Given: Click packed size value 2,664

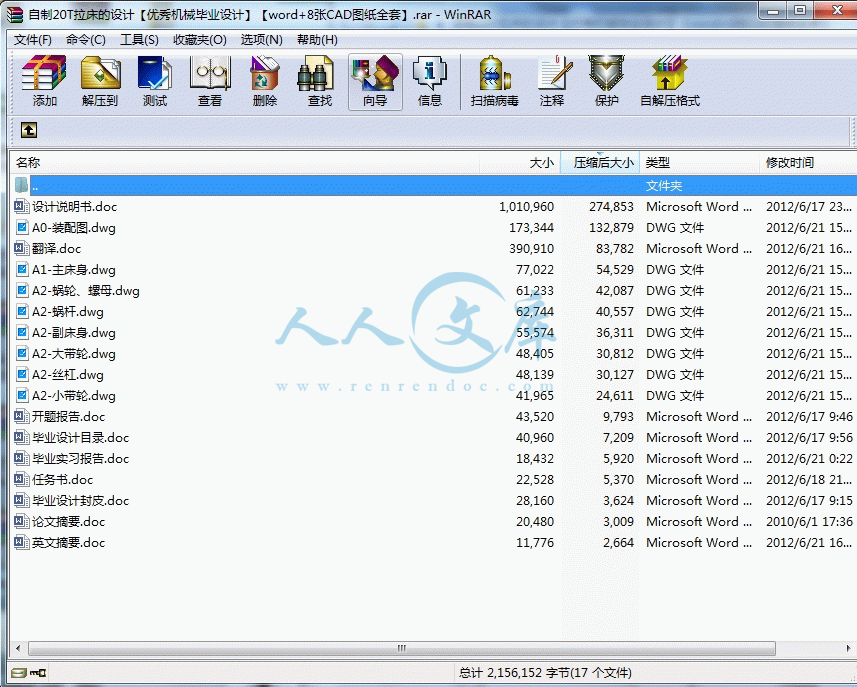Looking at the screenshot, I should (618, 543).
